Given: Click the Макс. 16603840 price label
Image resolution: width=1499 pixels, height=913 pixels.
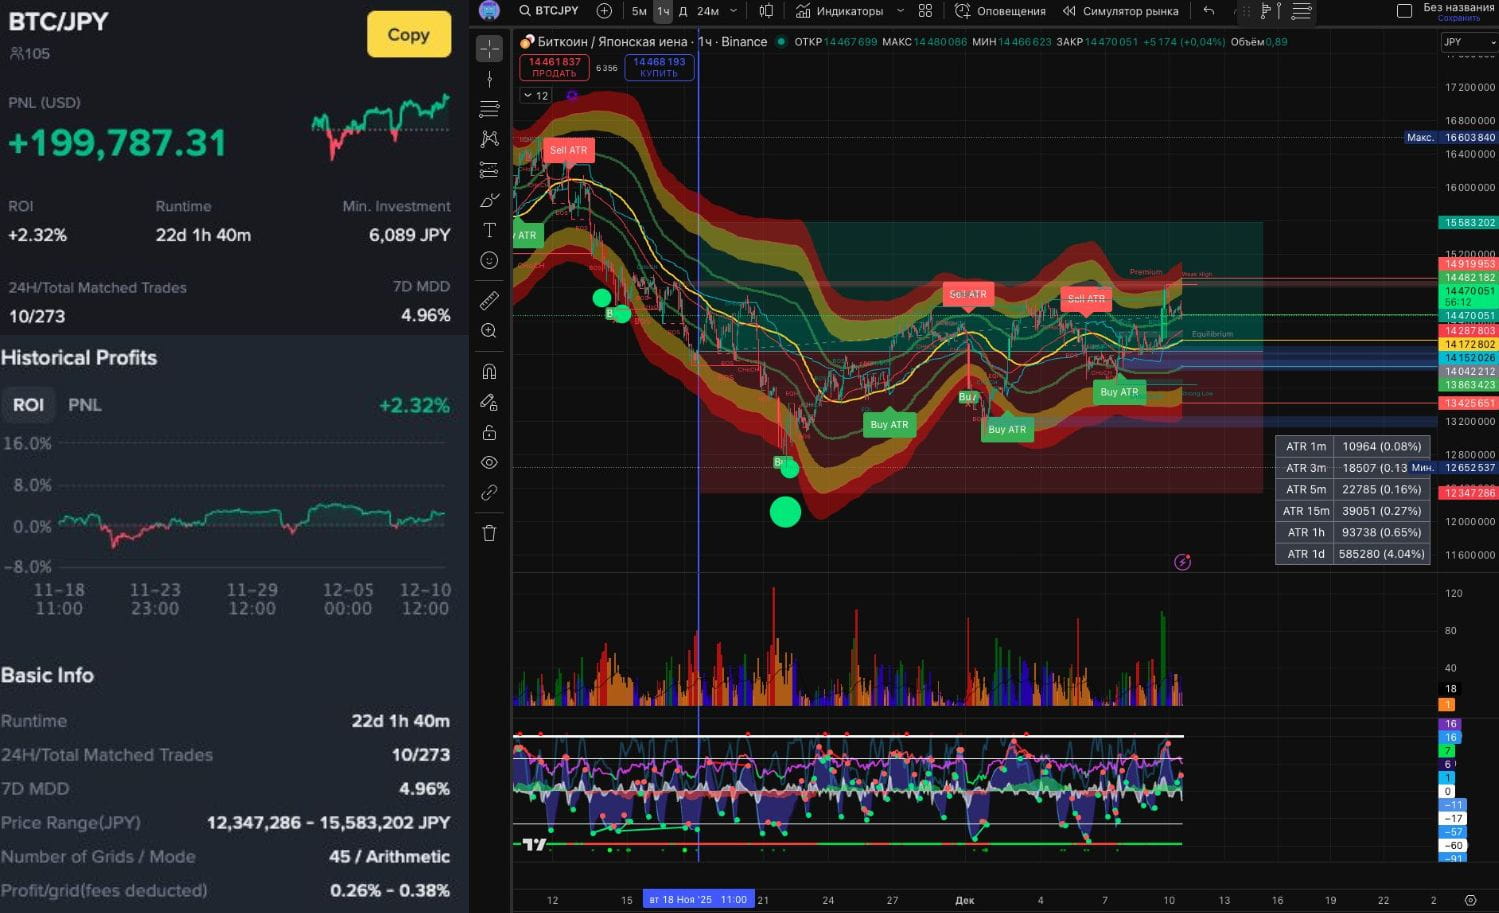Looking at the screenshot, I should coord(1450,138).
